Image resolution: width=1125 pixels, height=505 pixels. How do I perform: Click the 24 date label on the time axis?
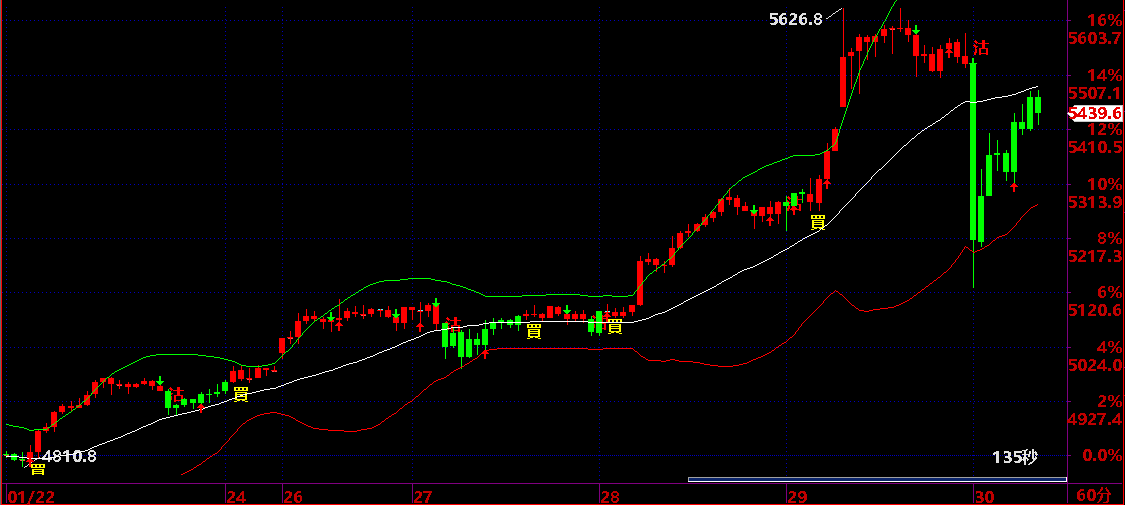237,496
